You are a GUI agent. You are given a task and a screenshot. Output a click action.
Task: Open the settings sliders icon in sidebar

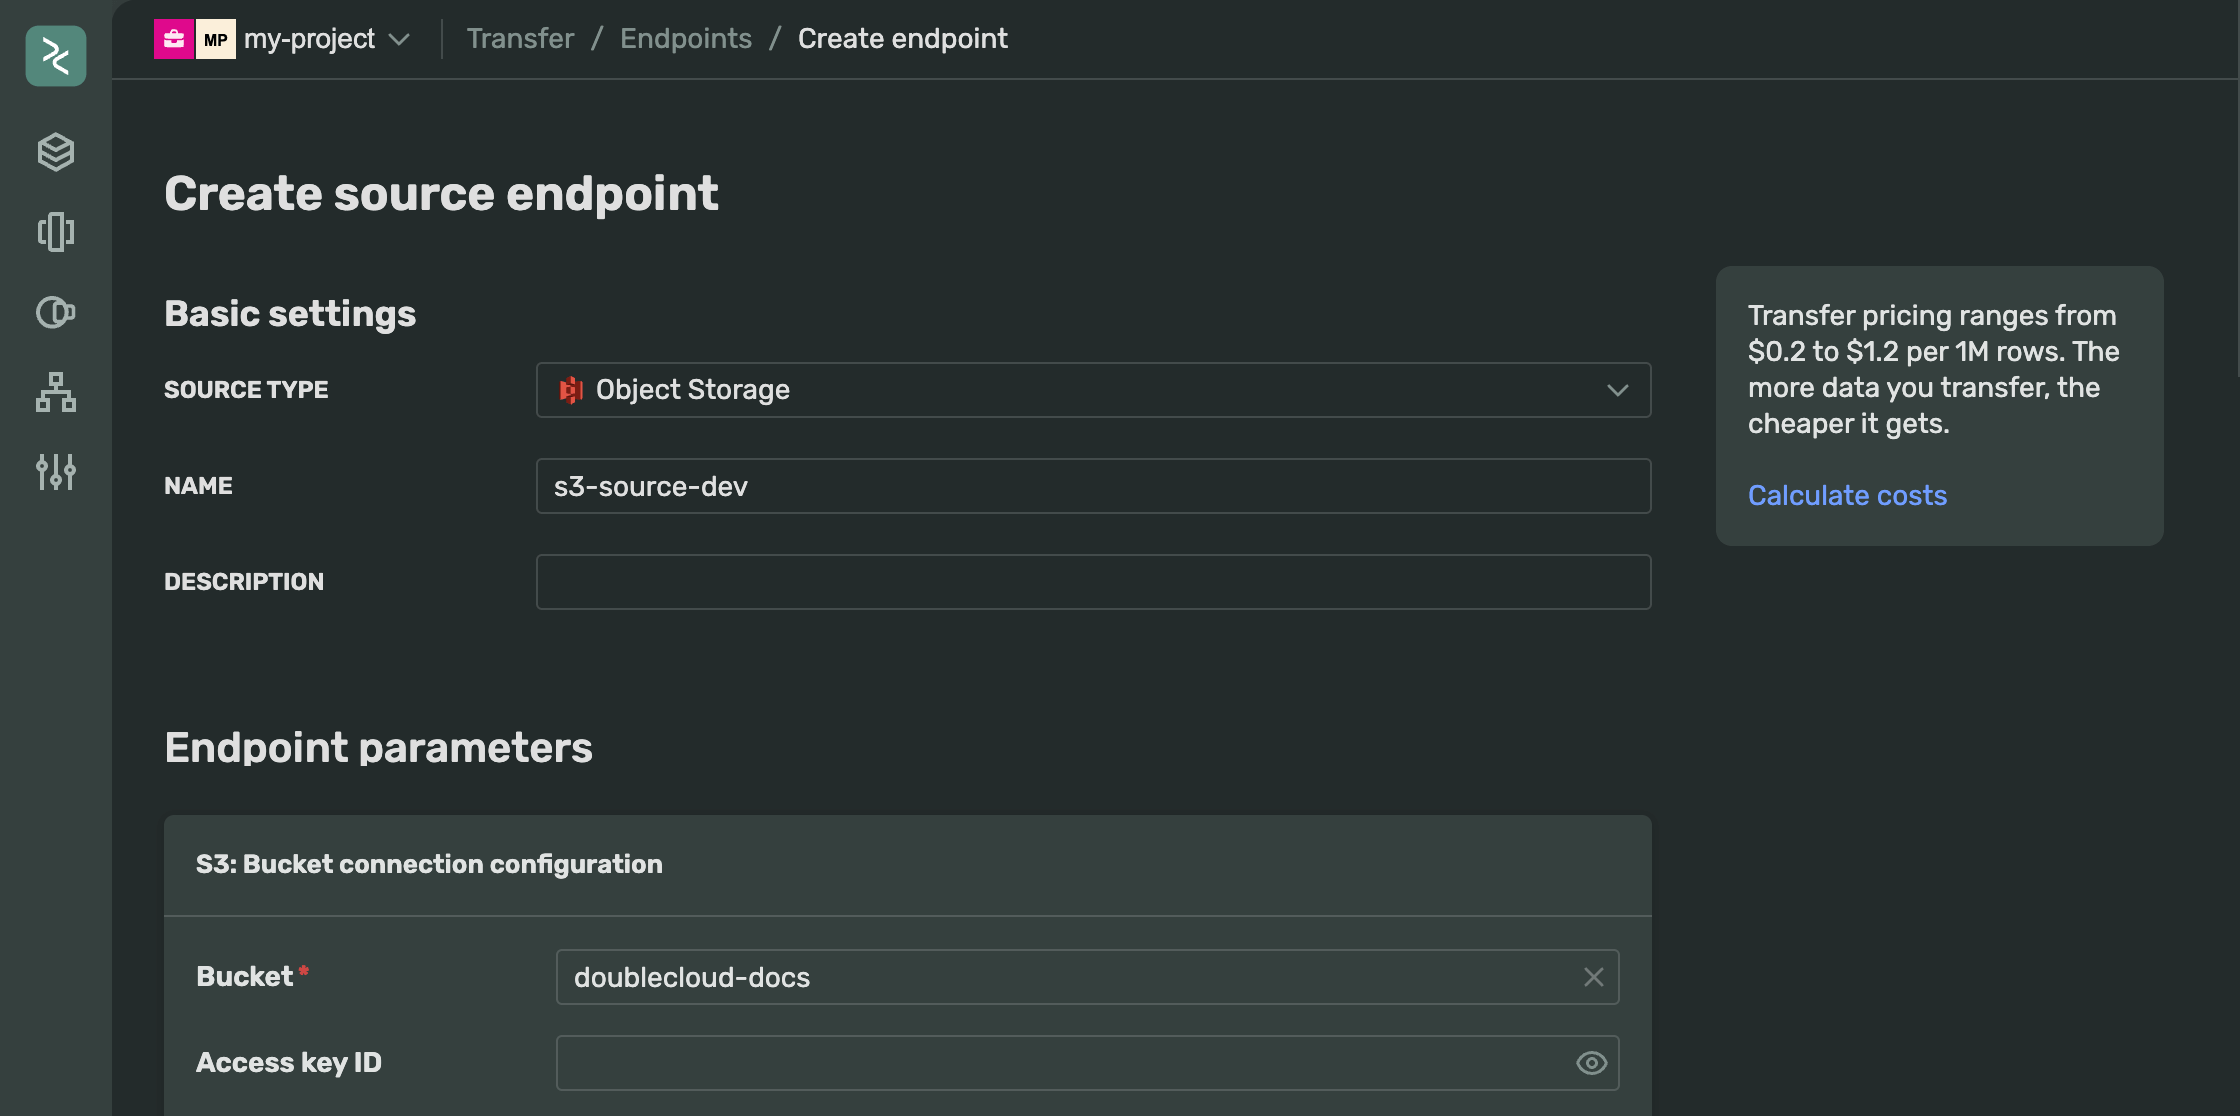[56, 472]
